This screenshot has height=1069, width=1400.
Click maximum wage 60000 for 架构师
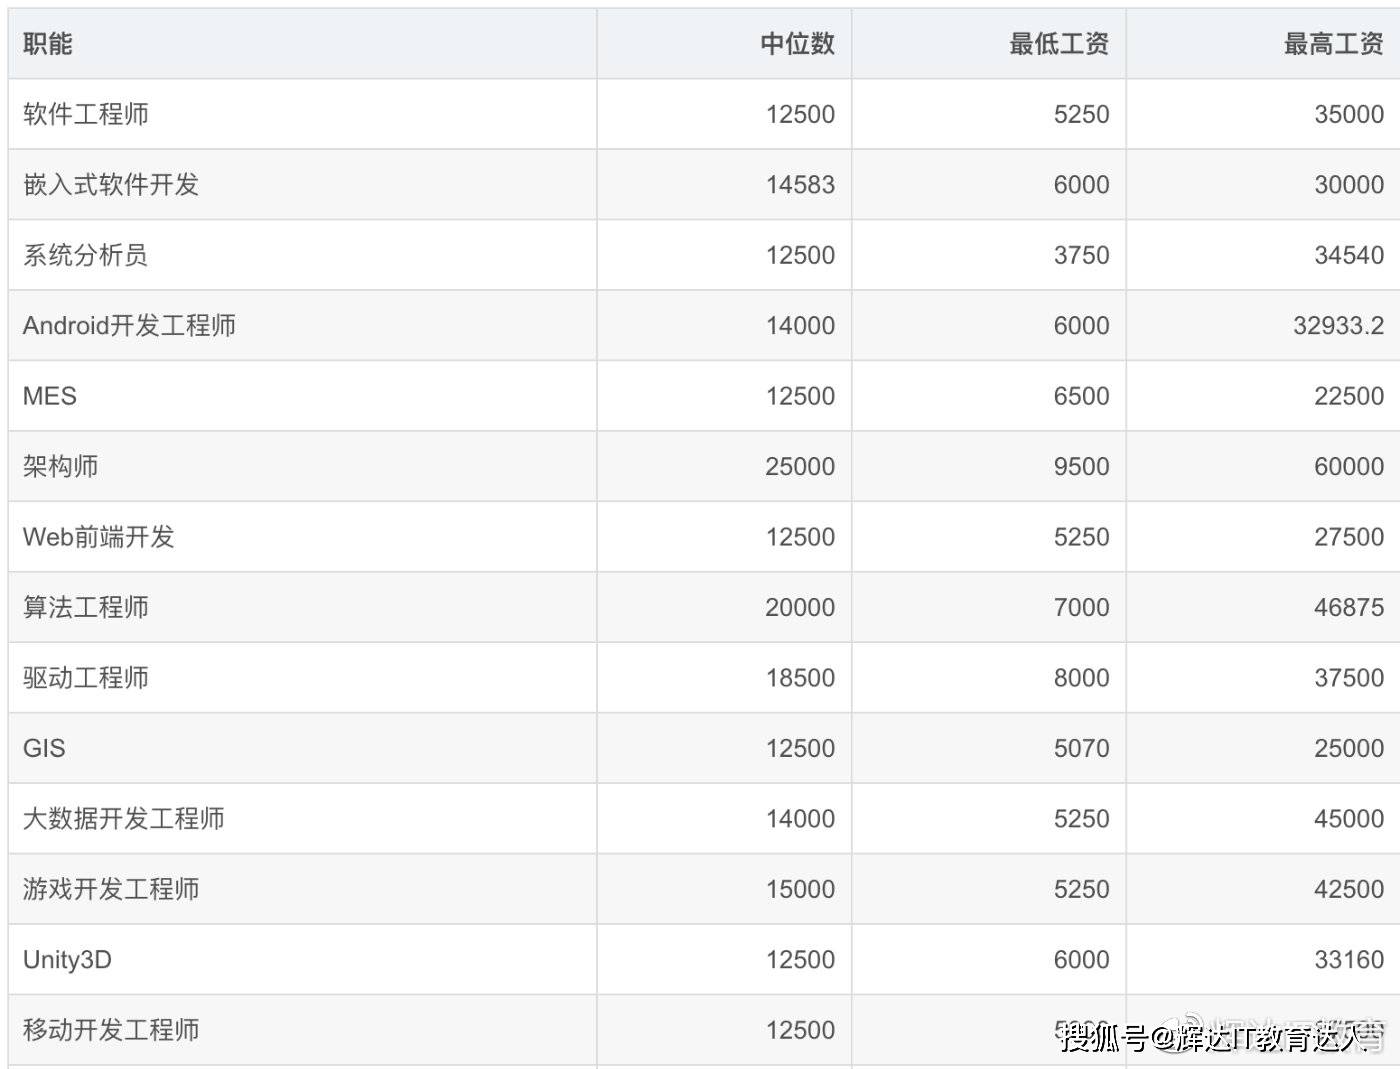(x=1349, y=466)
